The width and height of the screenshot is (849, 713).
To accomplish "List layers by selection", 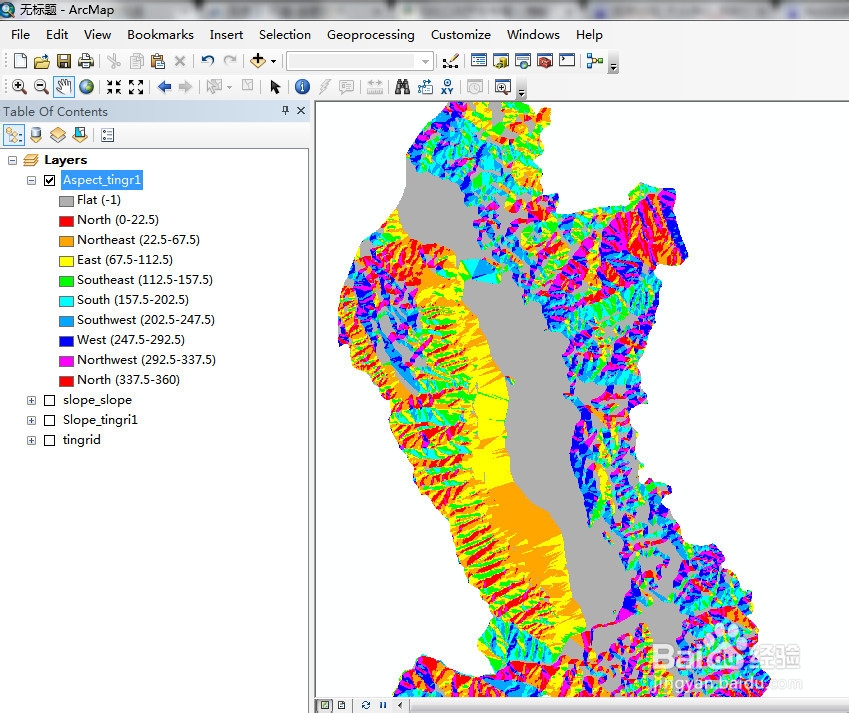I will (80, 135).
